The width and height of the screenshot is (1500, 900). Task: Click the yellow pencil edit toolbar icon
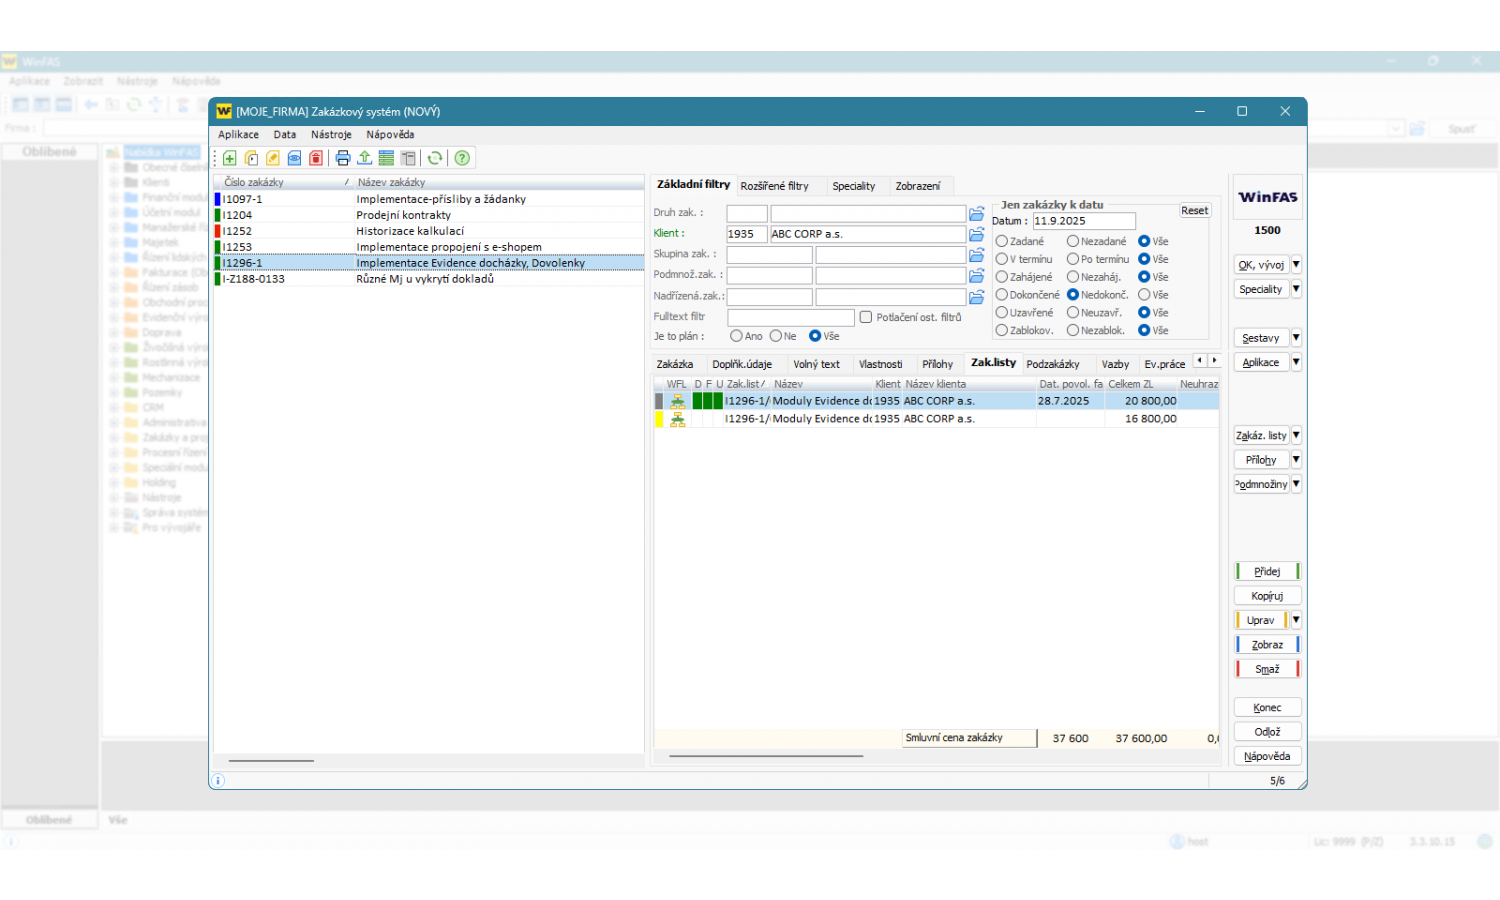click(x=273, y=158)
